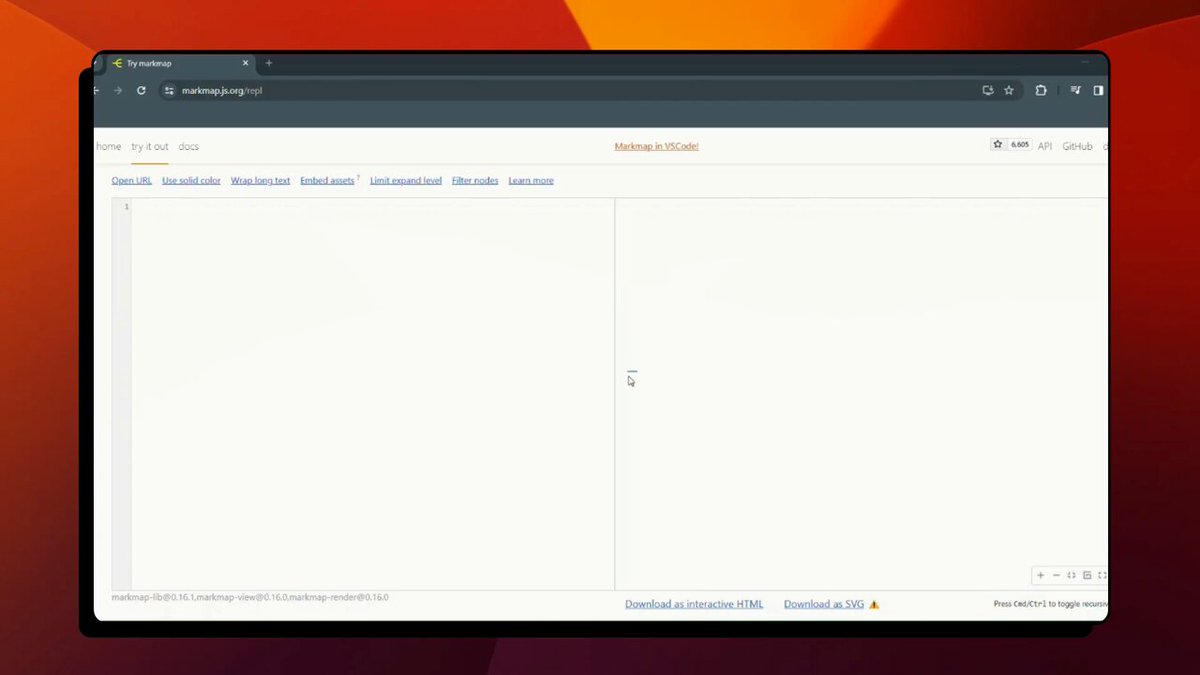Screen dimensions: 1200x675
Task: Click the 6,605 star count
Action: click(1019, 144)
